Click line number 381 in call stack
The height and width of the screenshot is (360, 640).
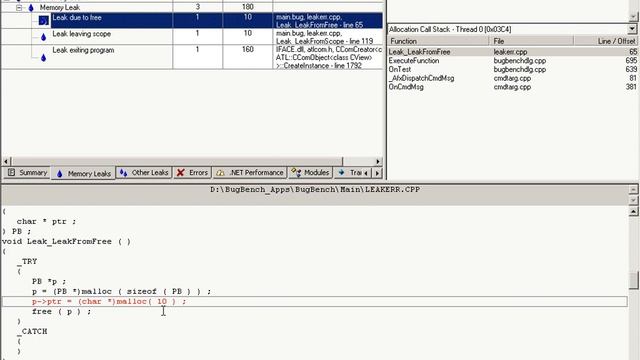631,87
